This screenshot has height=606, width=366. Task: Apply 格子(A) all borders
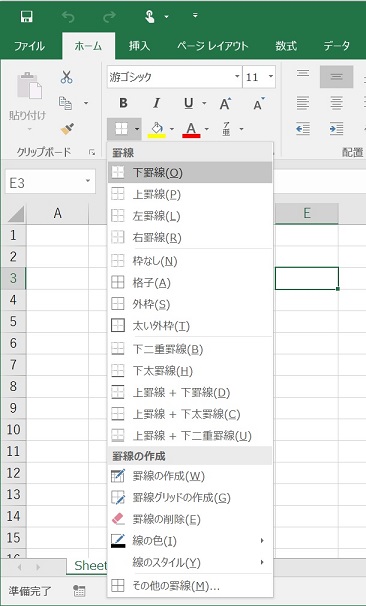[x=190, y=283]
